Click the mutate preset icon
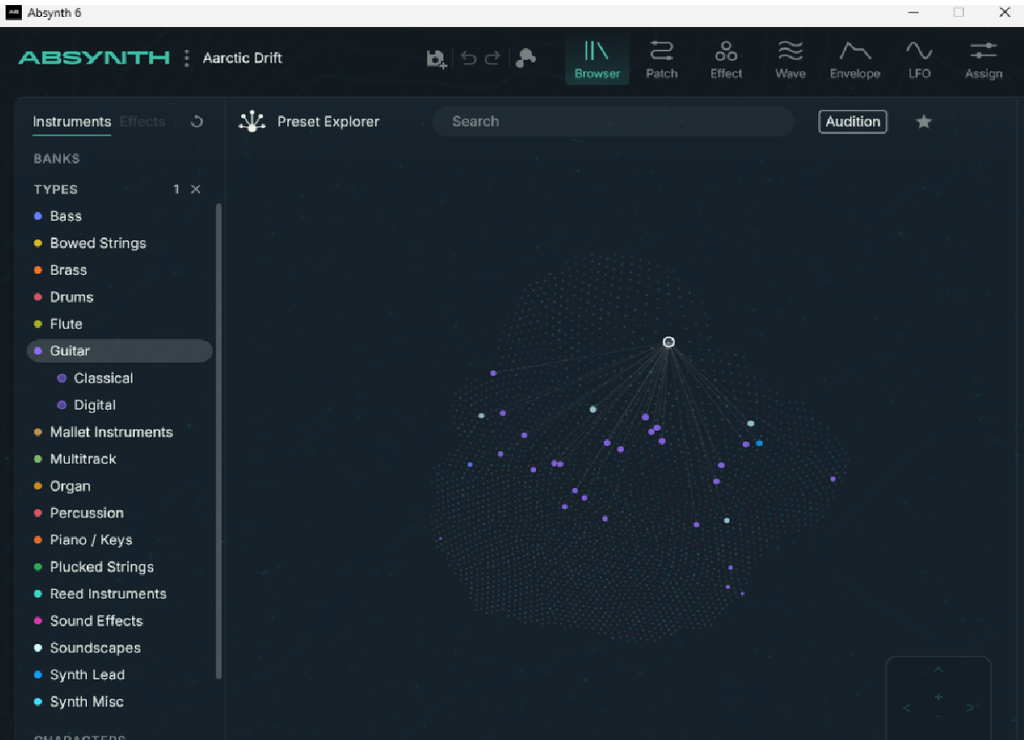Viewport: 1024px width, 740px height. (526, 58)
